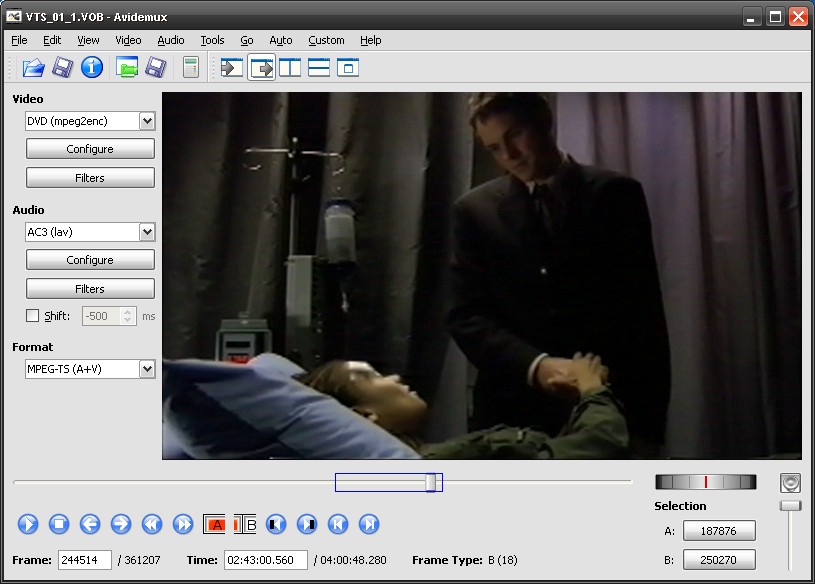Click selection B value 250270

(718, 560)
